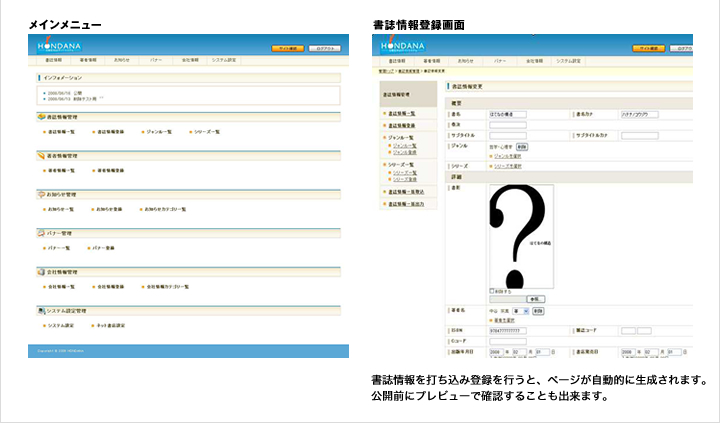720x423 pixels.
Task: Click the 書誌情報管理 book icon
Action: [x=41, y=117]
